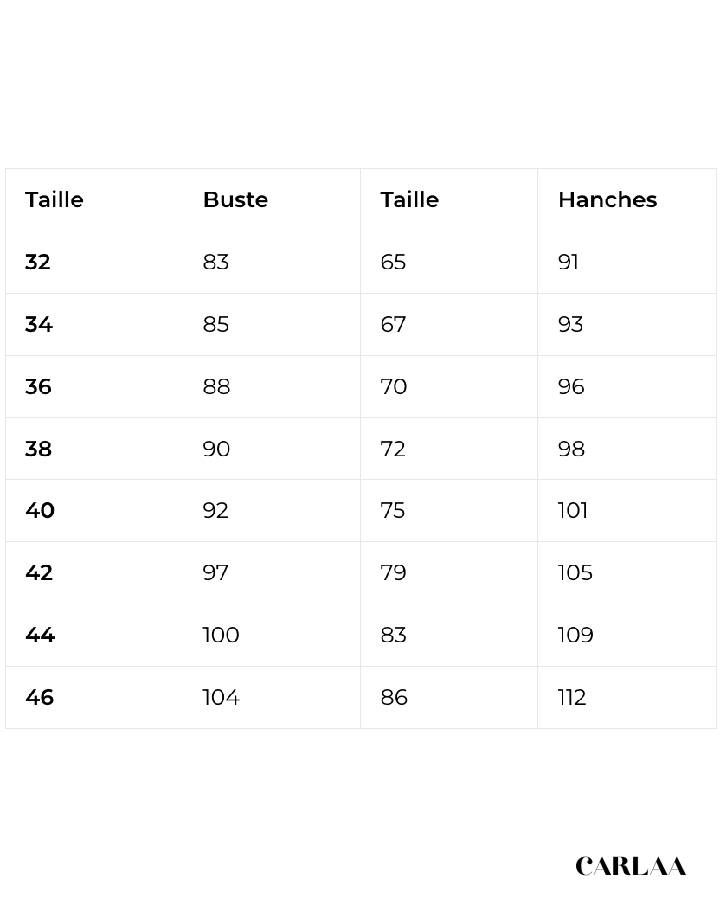Click the second Taille column header

409,200
